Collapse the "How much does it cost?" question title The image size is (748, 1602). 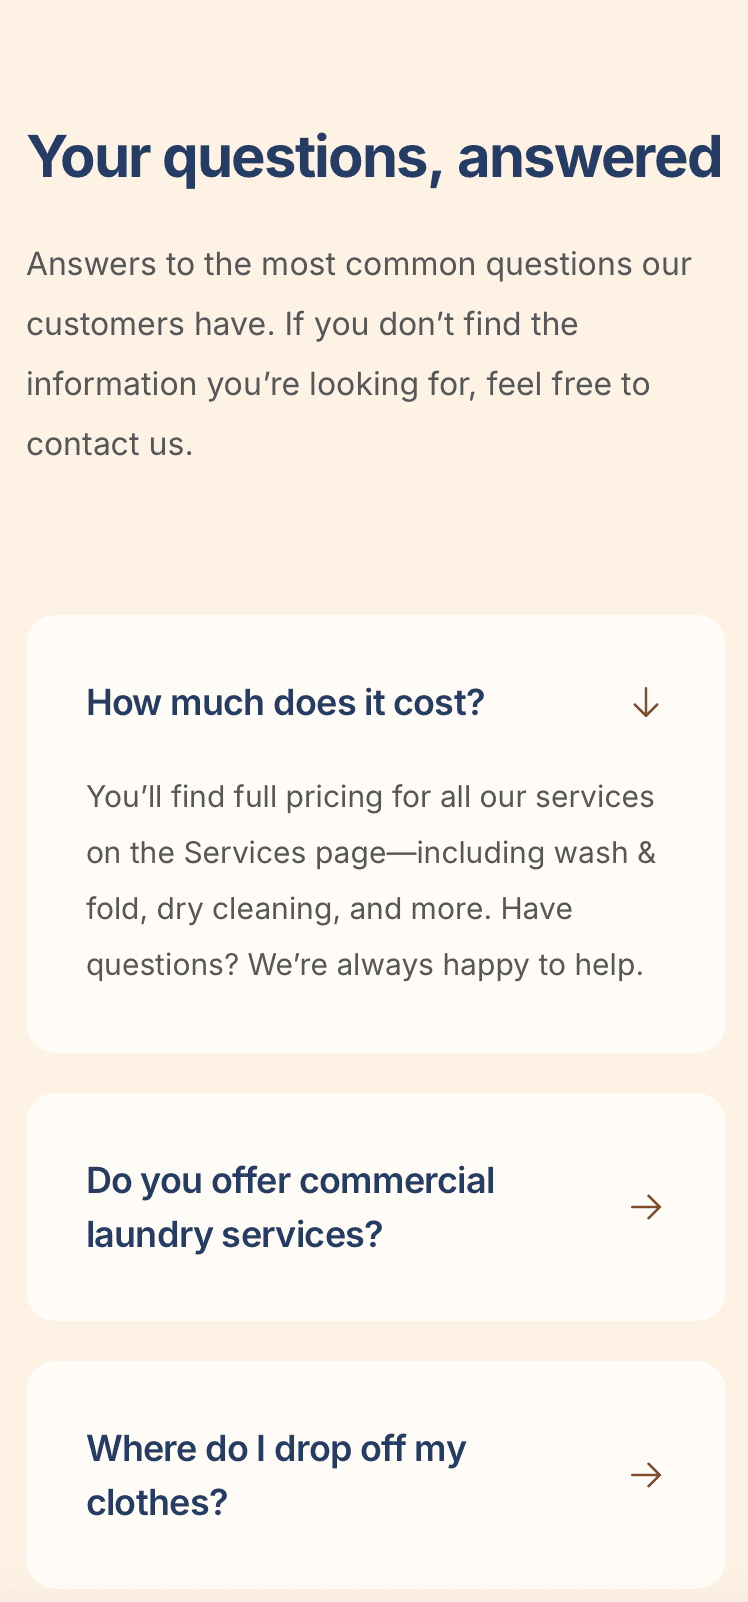click(286, 703)
